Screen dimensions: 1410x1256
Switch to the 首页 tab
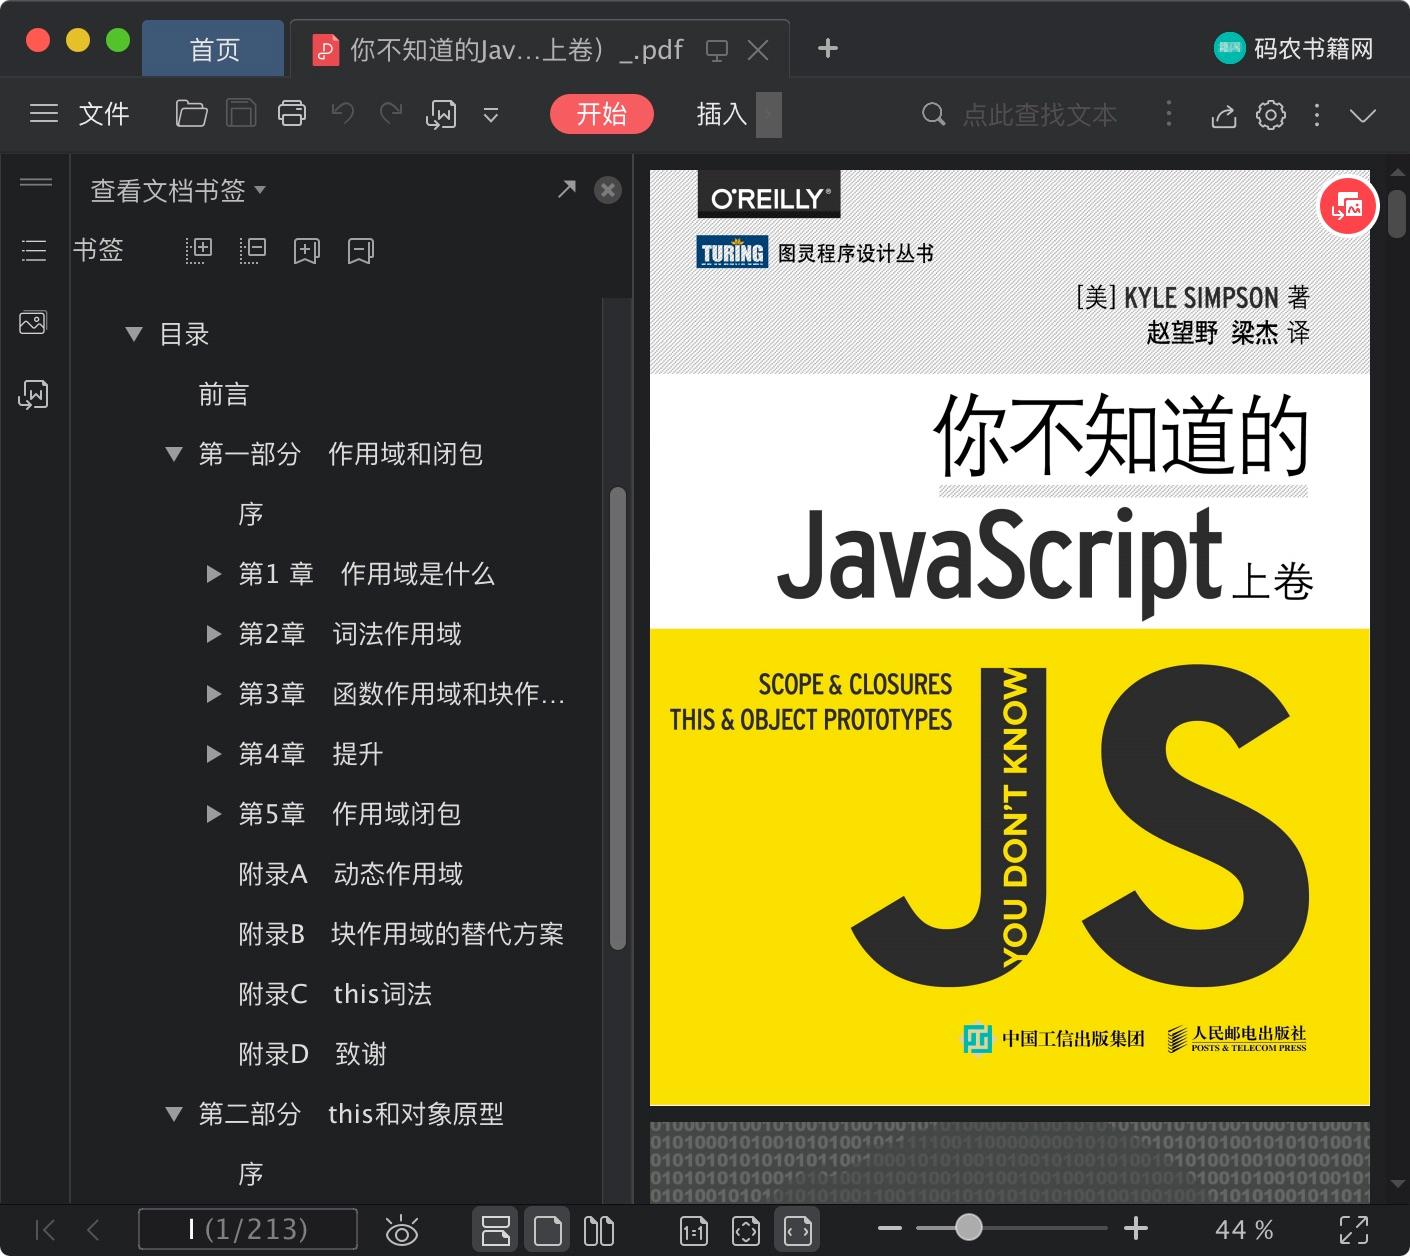[x=213, y=49]
